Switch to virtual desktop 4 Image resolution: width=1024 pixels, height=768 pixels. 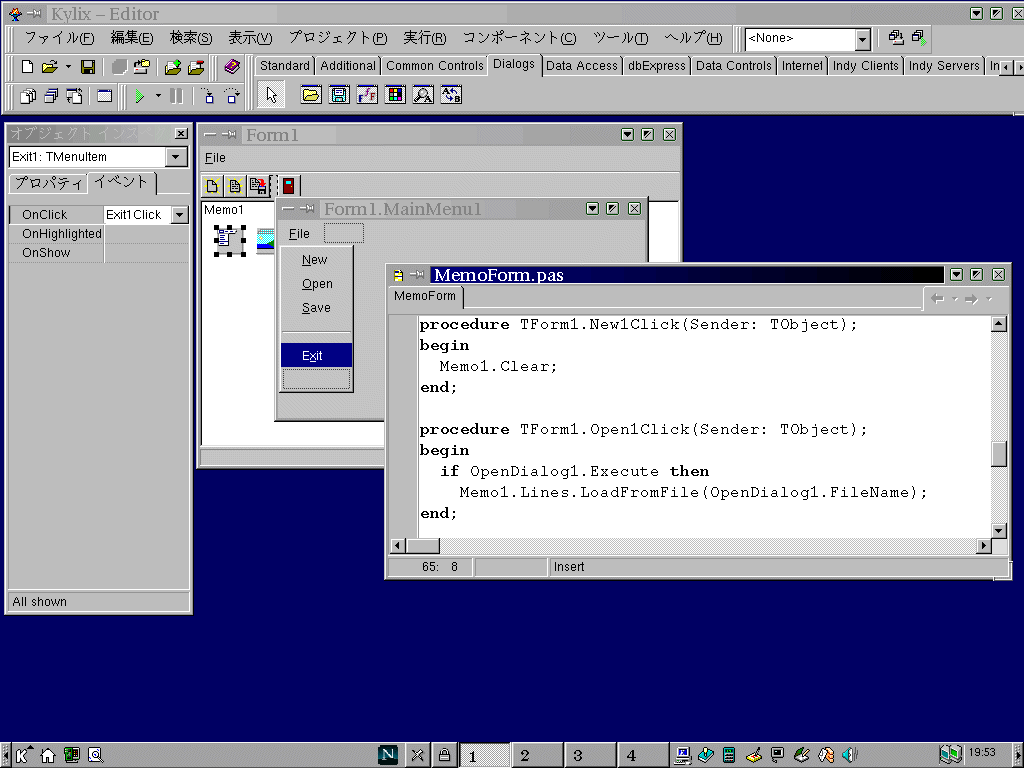(643, 756)
